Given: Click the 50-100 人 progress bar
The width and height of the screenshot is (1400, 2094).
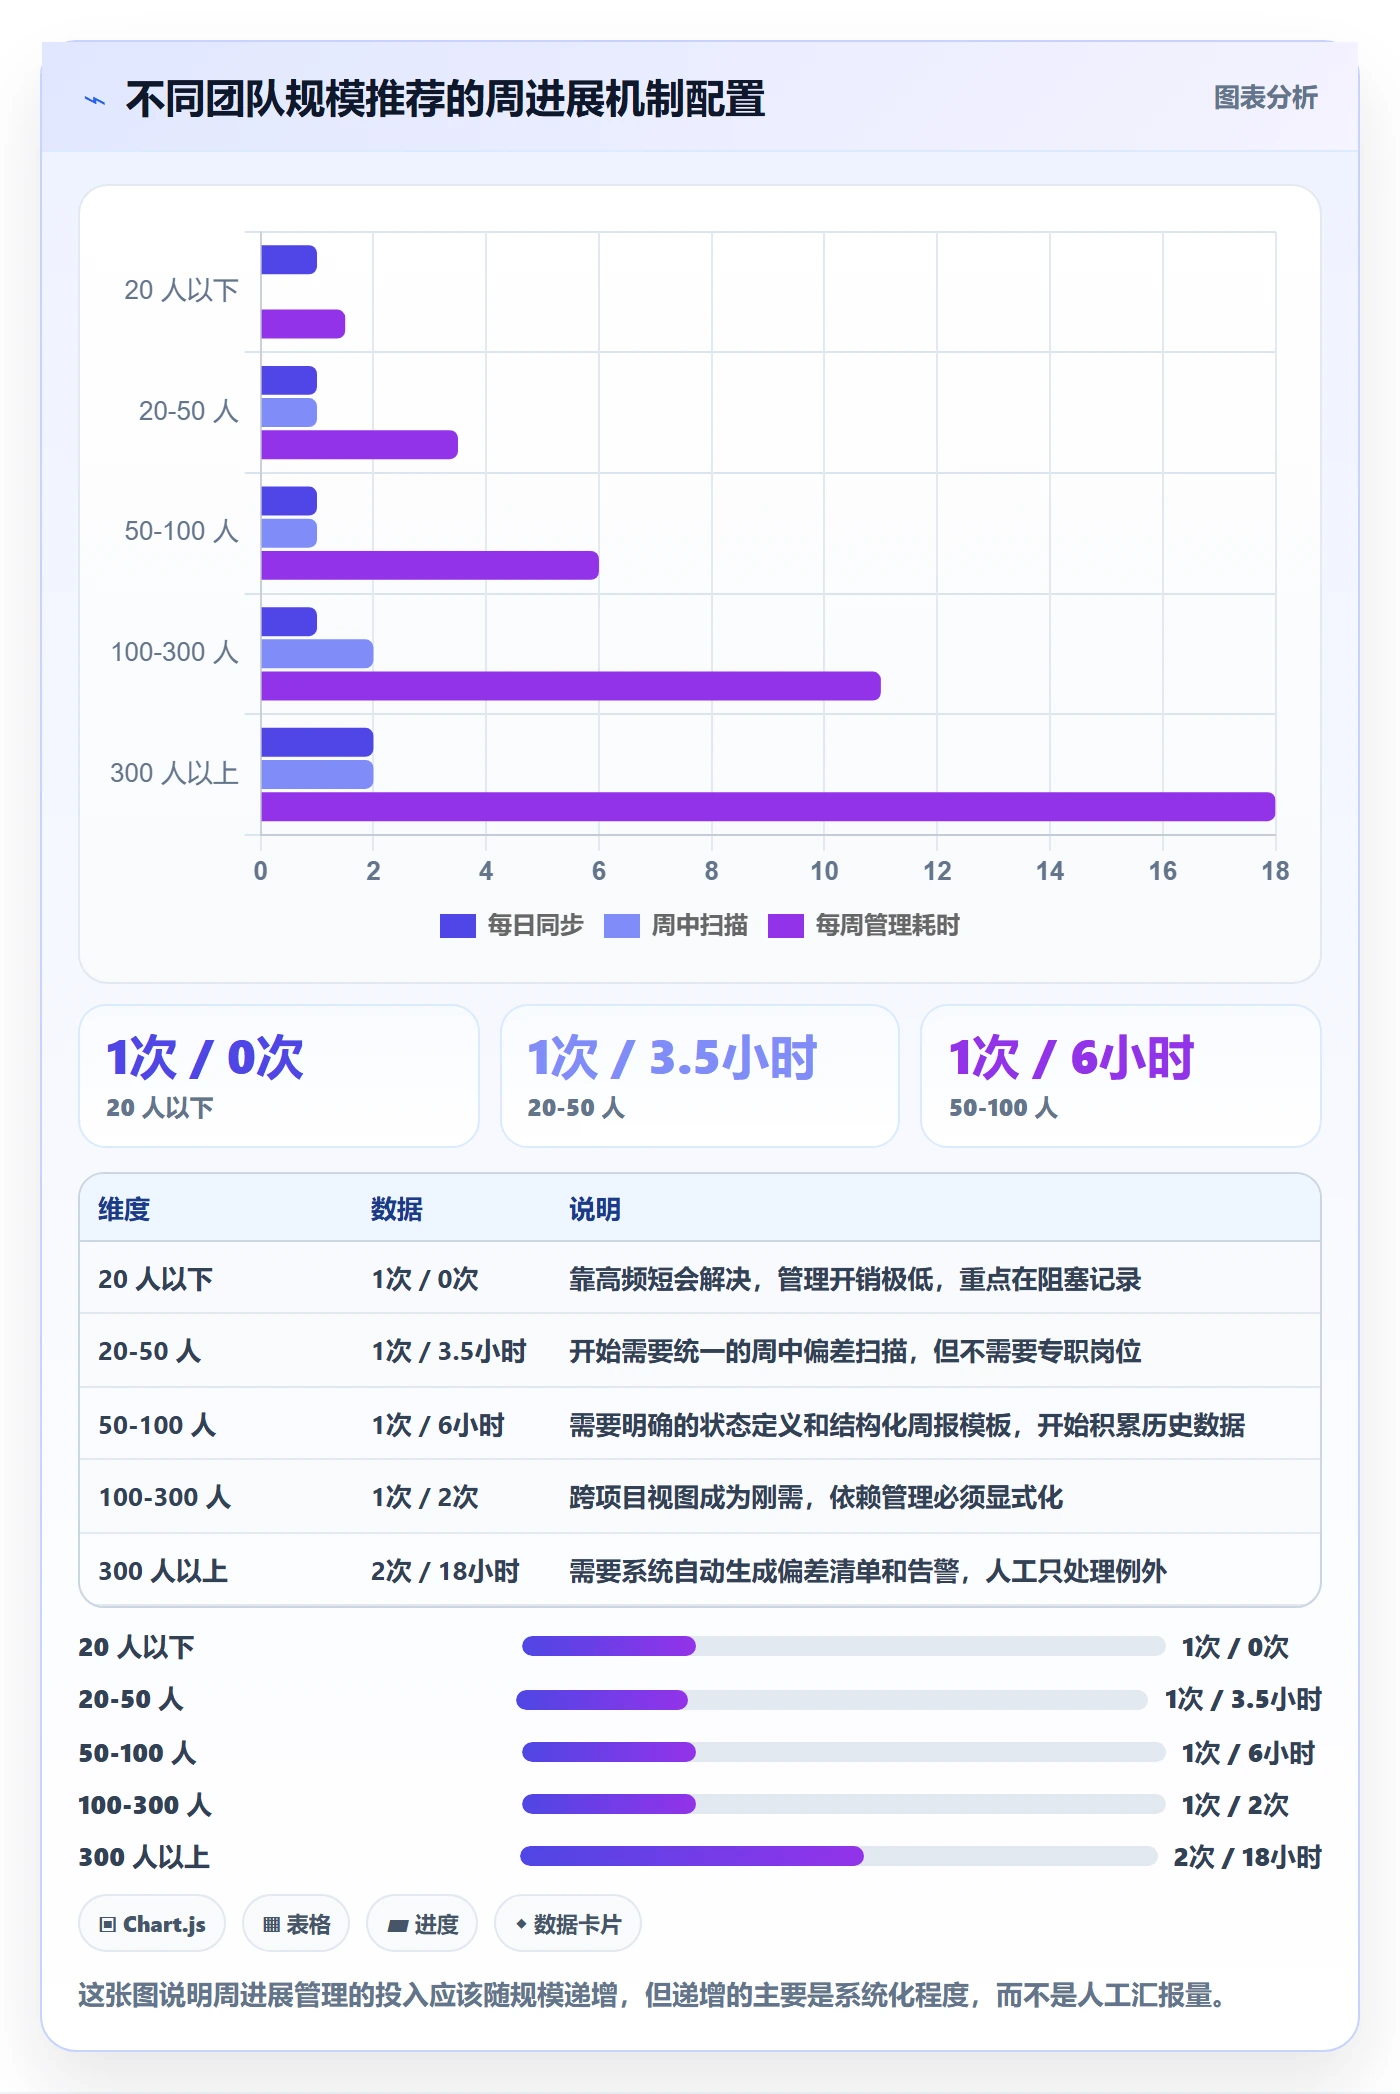Looking at the screenshot, I should [843, 1752].
